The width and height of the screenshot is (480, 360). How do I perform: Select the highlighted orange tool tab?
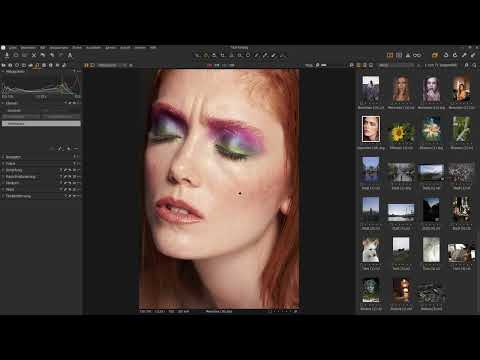tap(37, 65)
